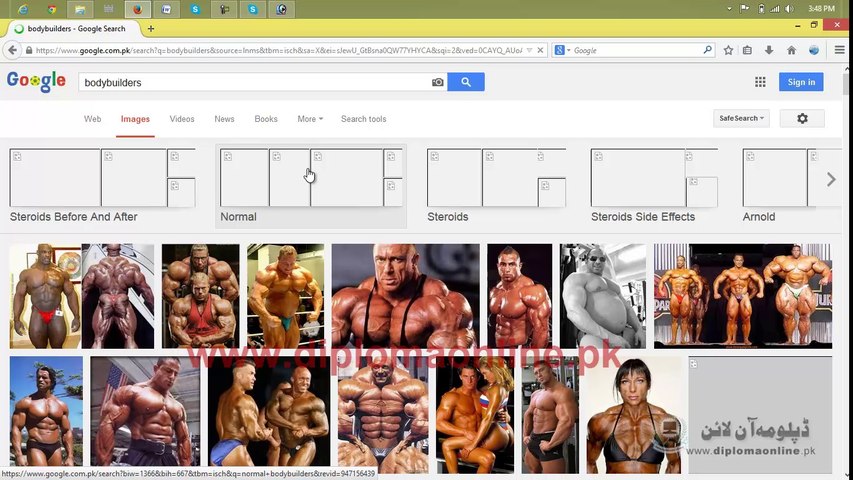Image resolution: width=853 pixels, height=480 pixels.
Task: Open female bodybuilder in black bikini image
Action: (x=633, y=415)
